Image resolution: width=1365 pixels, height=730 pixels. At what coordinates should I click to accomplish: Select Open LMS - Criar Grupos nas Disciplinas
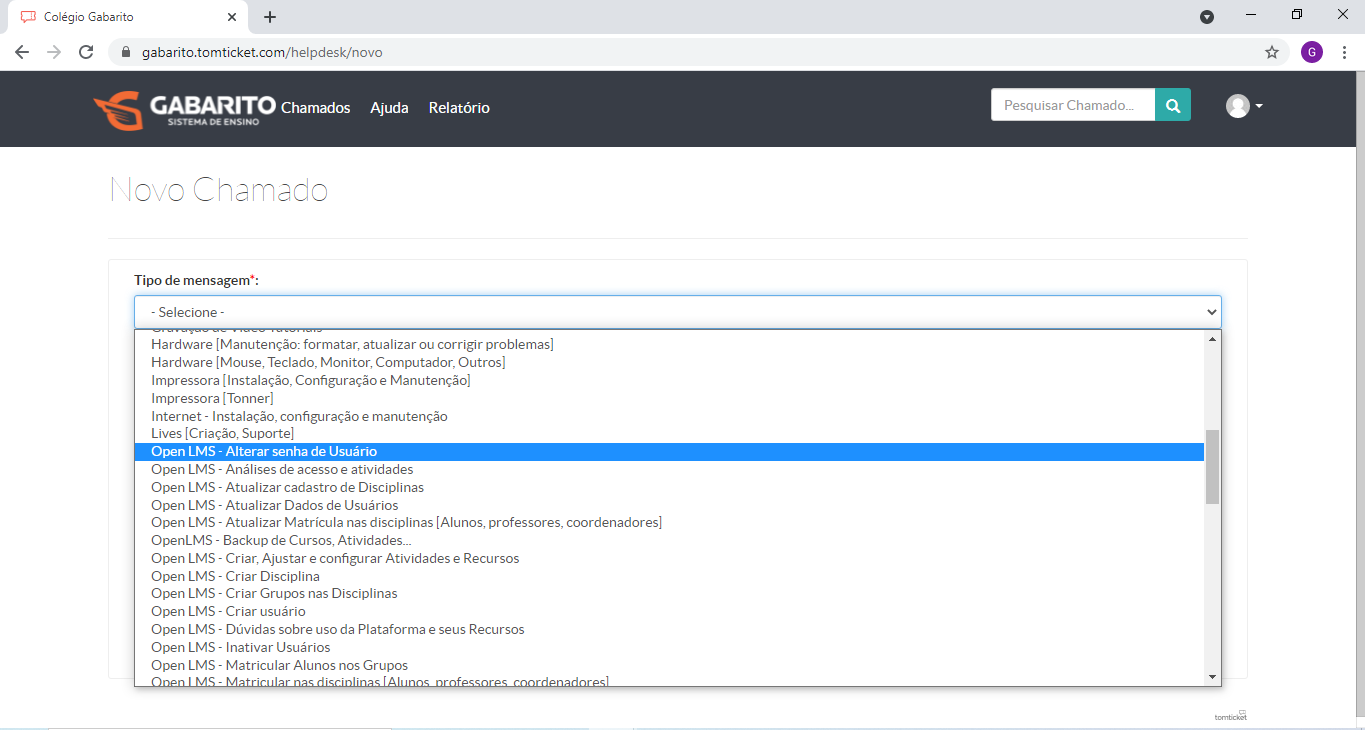[x=669, y=594]
